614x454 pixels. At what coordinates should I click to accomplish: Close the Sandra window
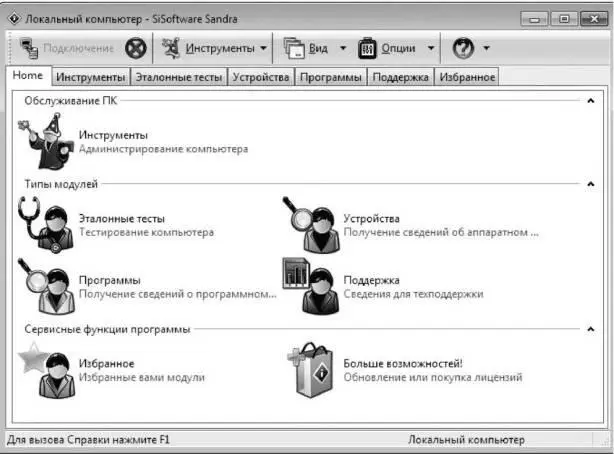(594, 19)
